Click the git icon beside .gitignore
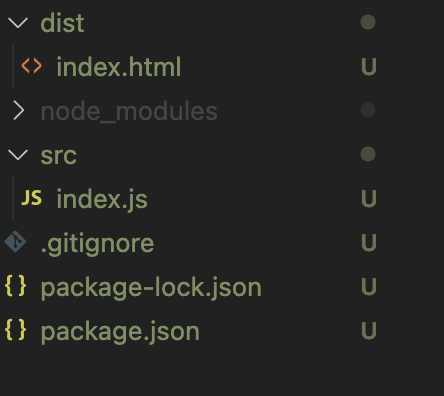This screenshot has width=444, height=396. click(x=15, y=242)
